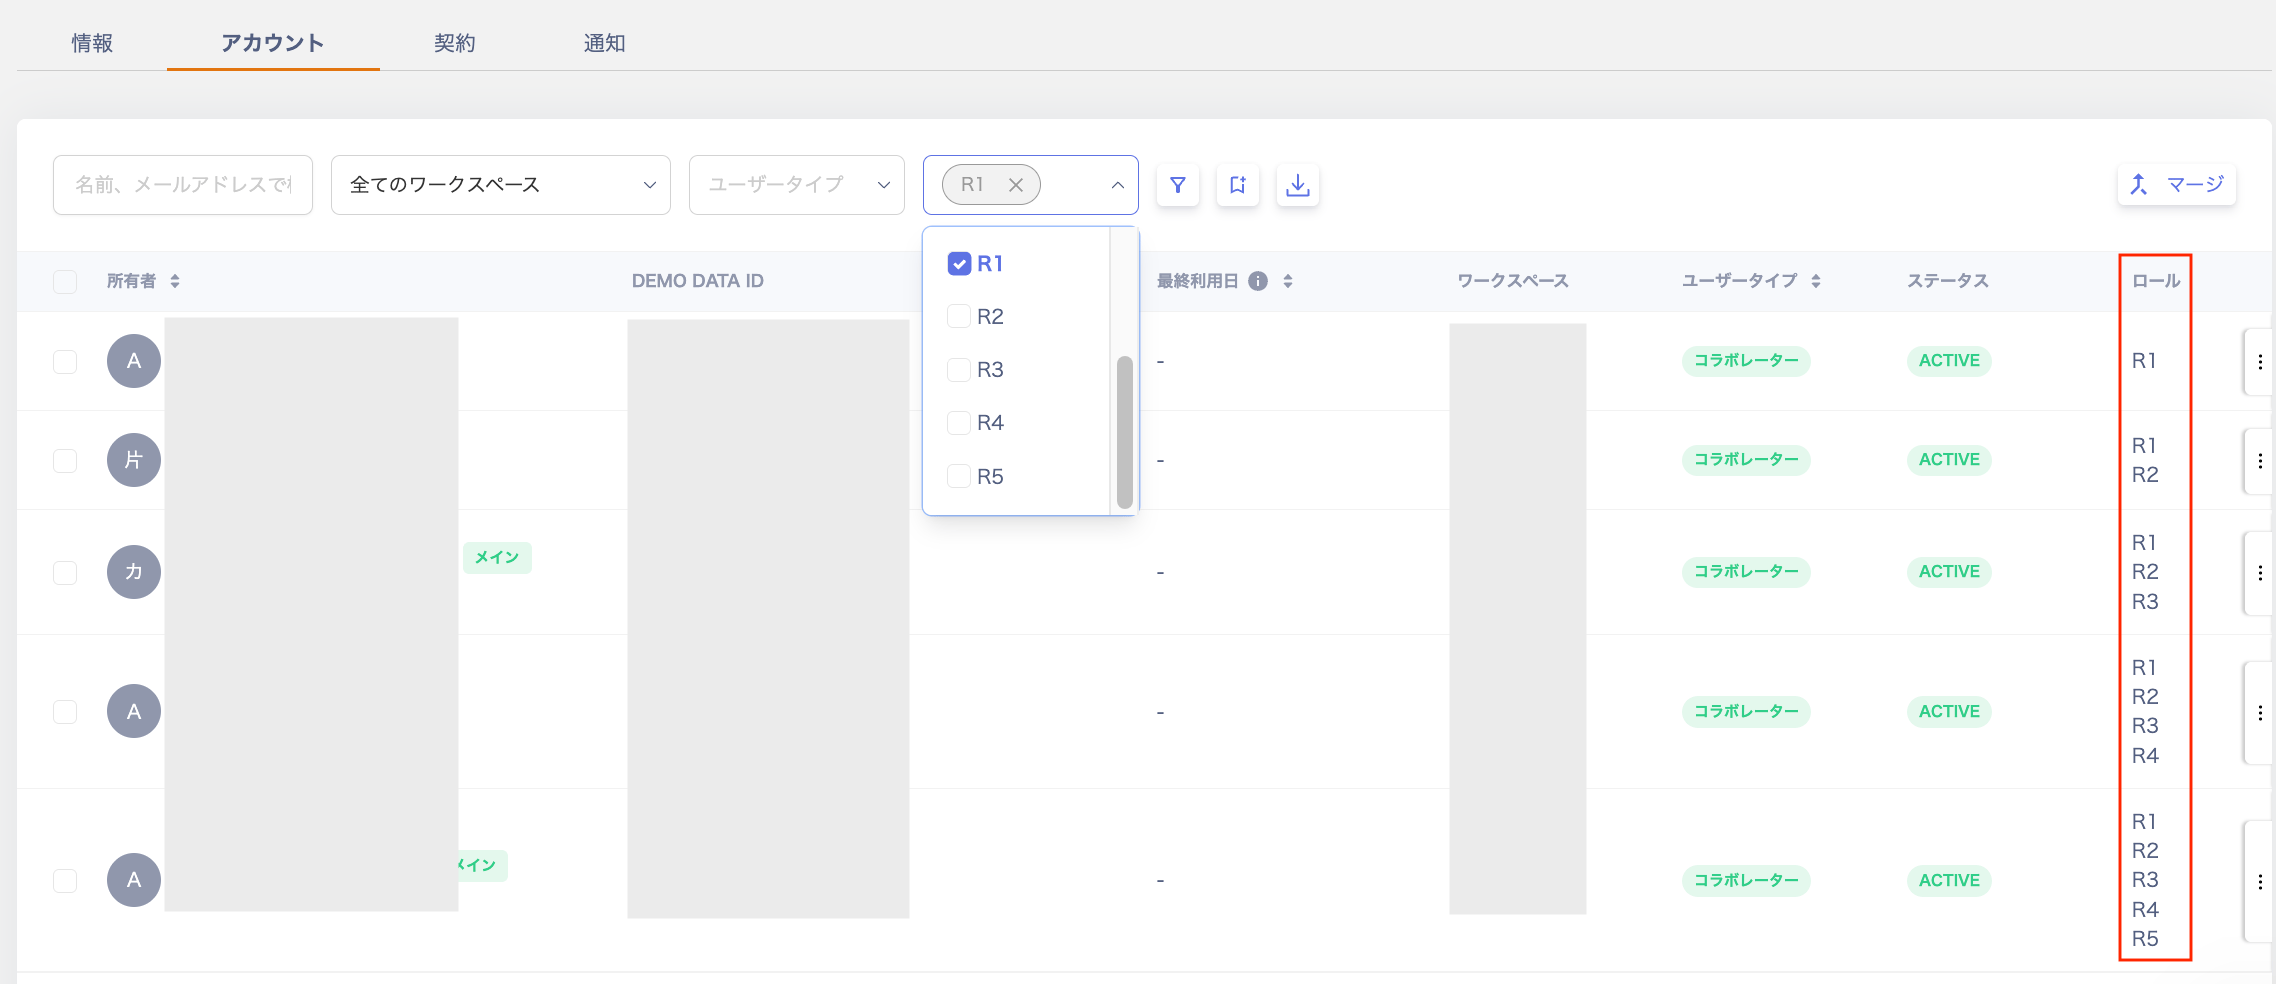Click the ロール column header
The height and width of the screenshot is (984, 2276).
click(2156, 281)
